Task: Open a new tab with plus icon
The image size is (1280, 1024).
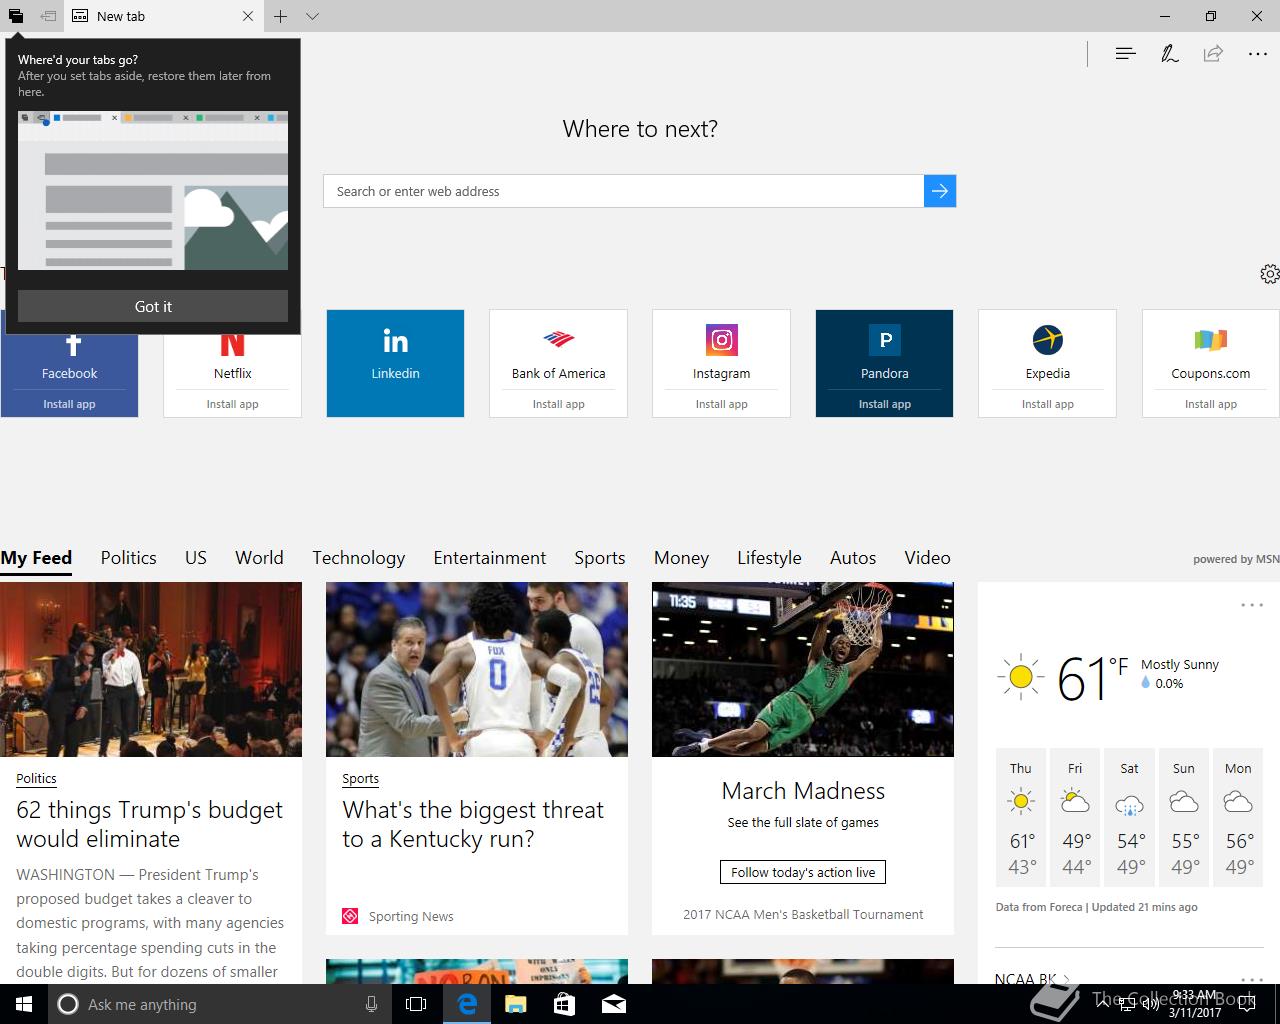Action: 281,16
